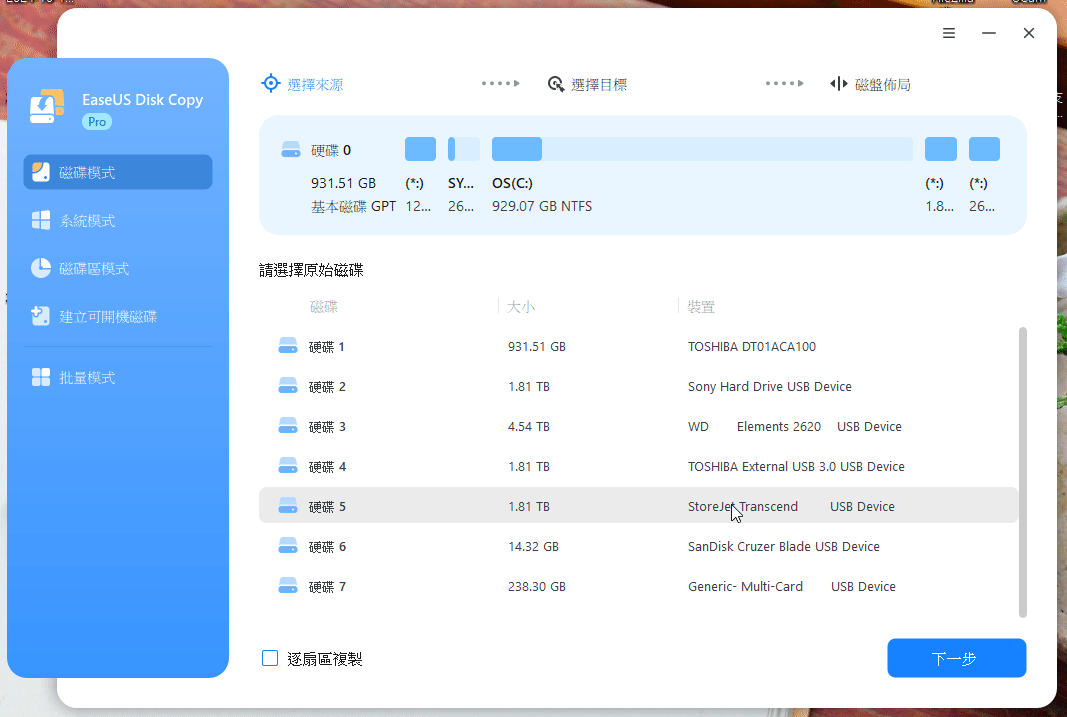The height and width of the screenshot is (717, 1067).
Task: Click the 929.07 GB NTFS text
Action: tap(542, 206)
